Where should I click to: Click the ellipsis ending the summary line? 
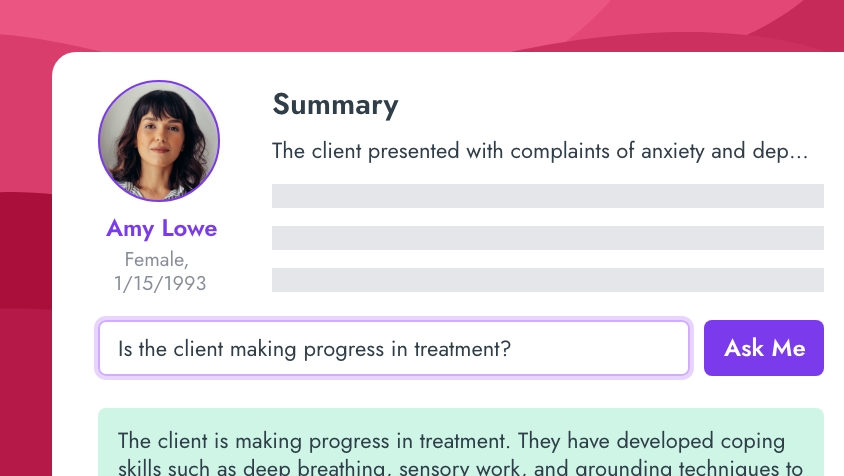click(x=797, y=154)
